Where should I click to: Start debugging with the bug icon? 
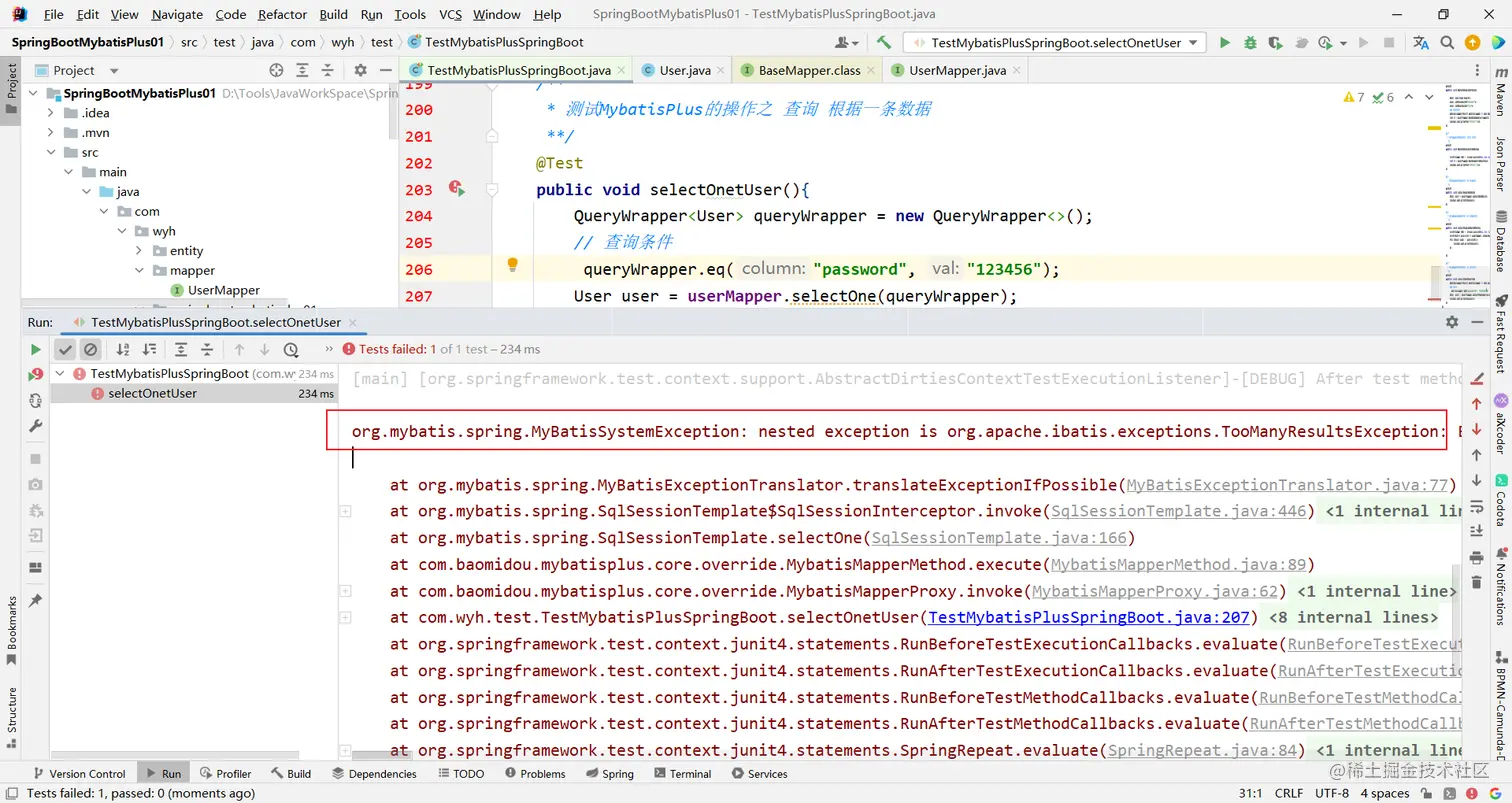point(1250,43)
